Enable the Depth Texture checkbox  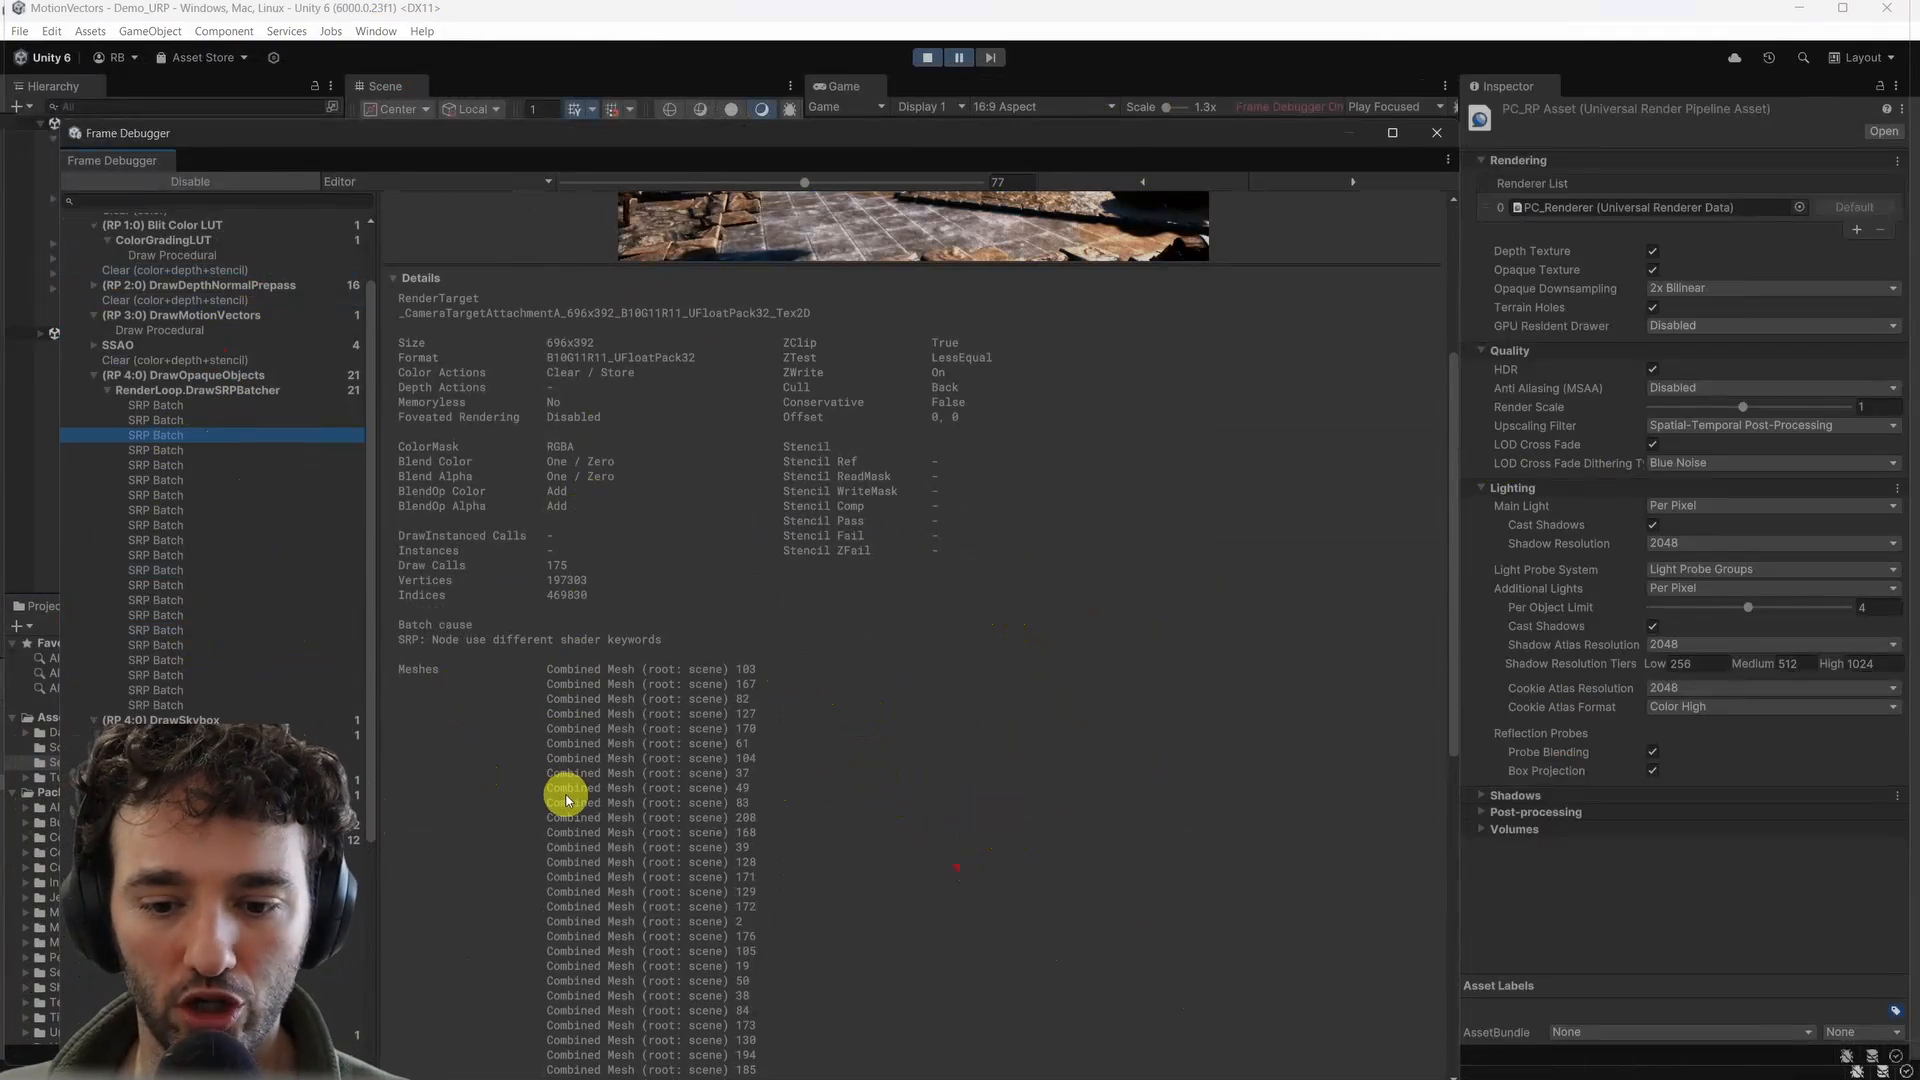point(1653,251)
